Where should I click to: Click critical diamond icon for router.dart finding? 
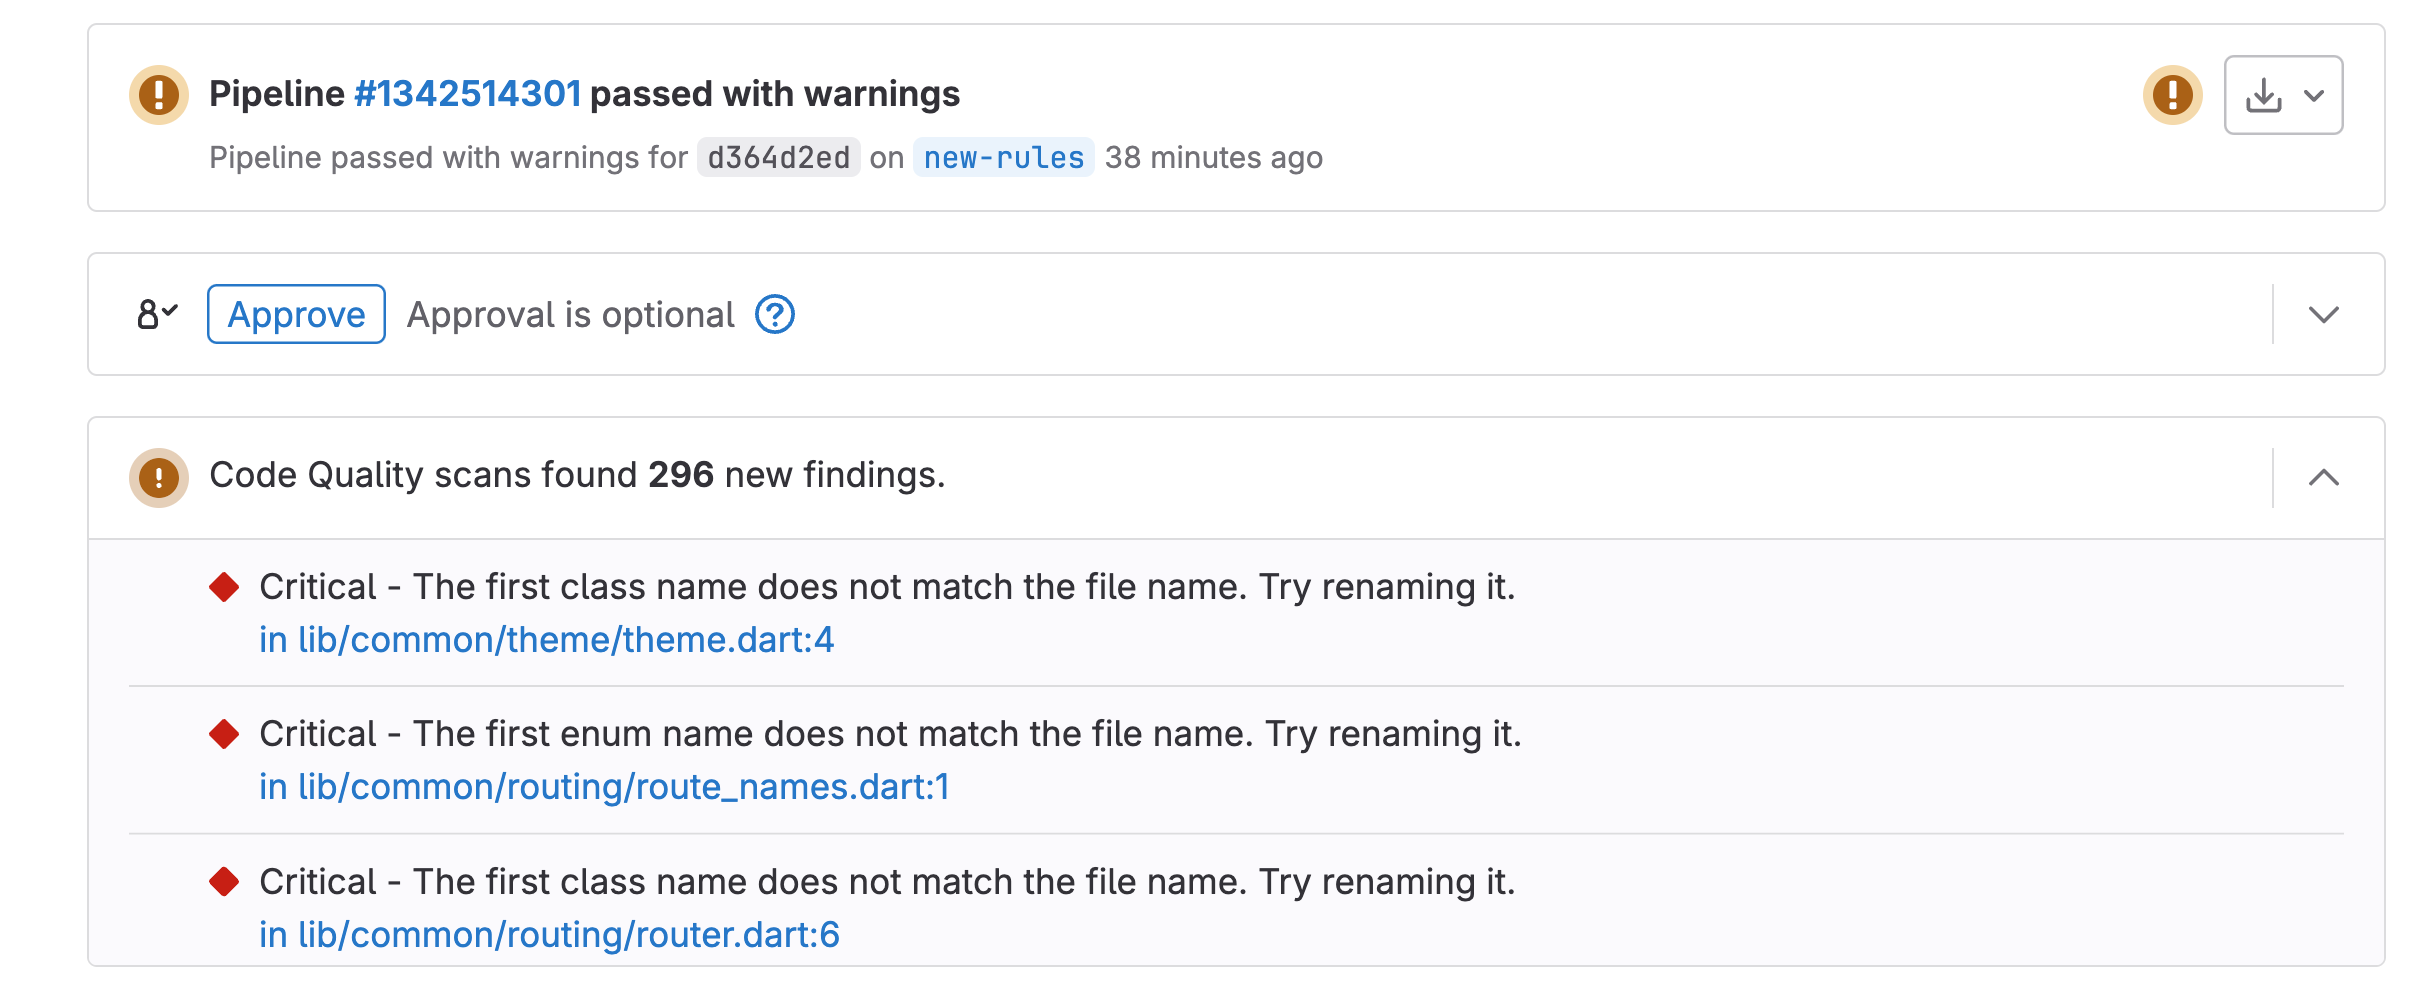(x=224, y=882)
